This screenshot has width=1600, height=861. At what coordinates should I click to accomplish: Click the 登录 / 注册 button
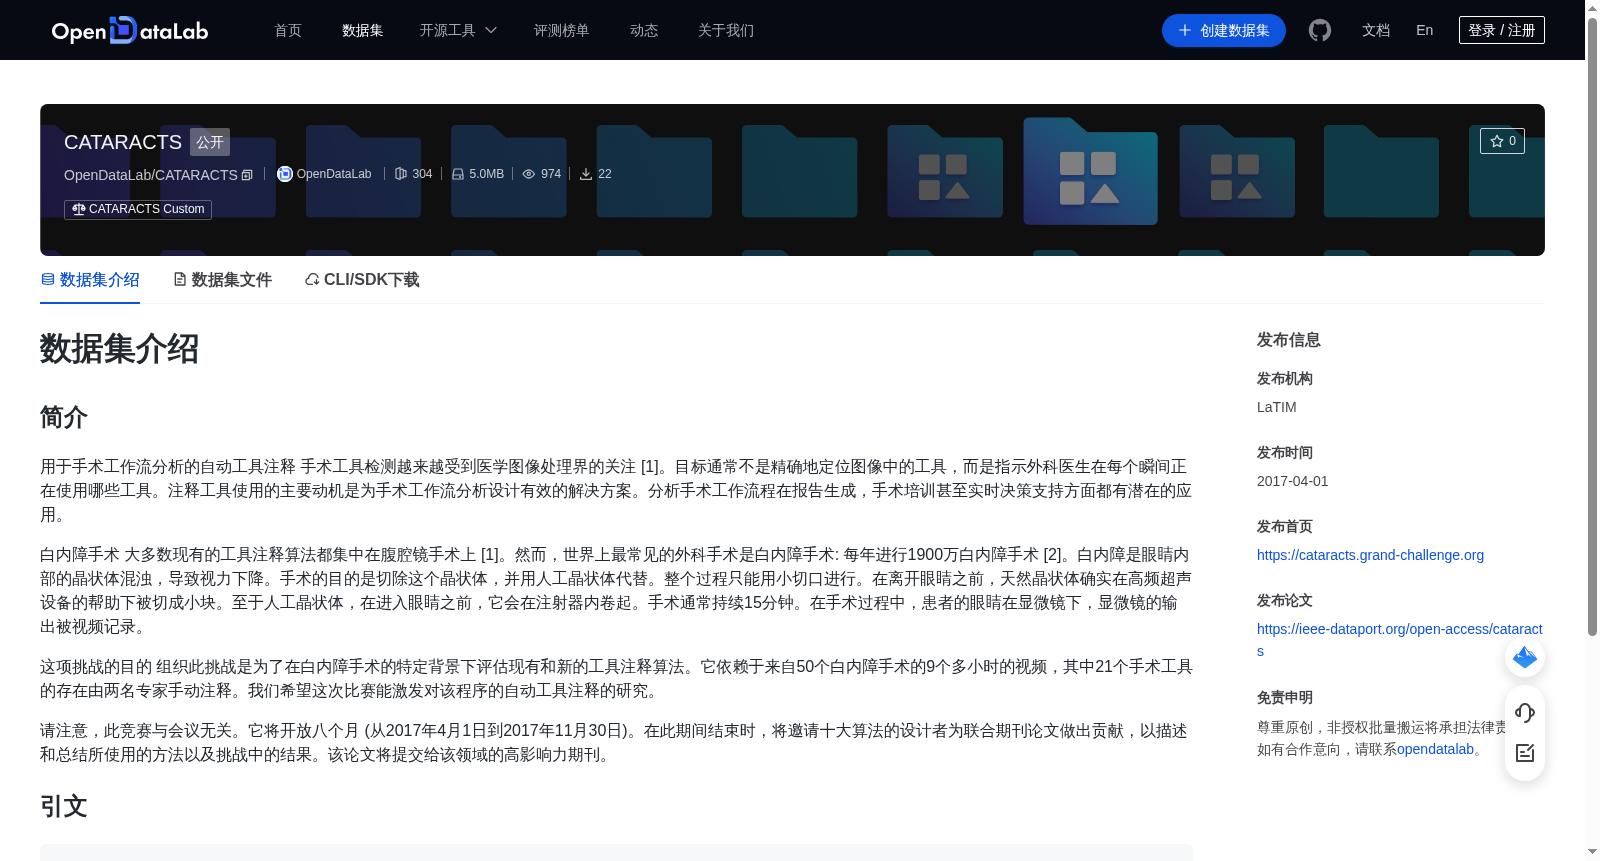pos(1502,30)
